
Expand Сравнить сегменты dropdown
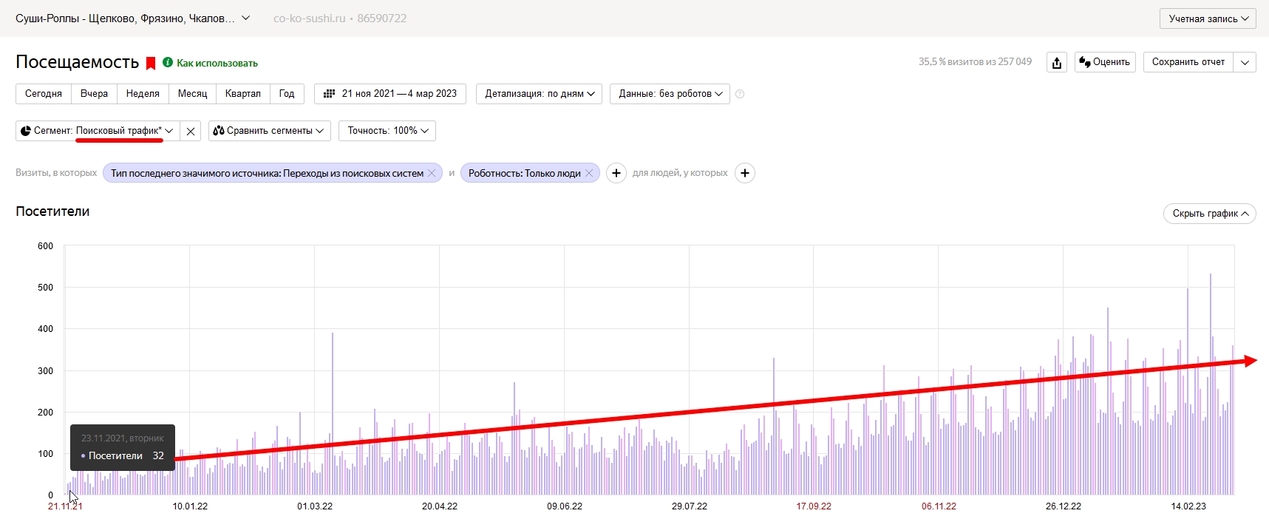pos(270,131)
